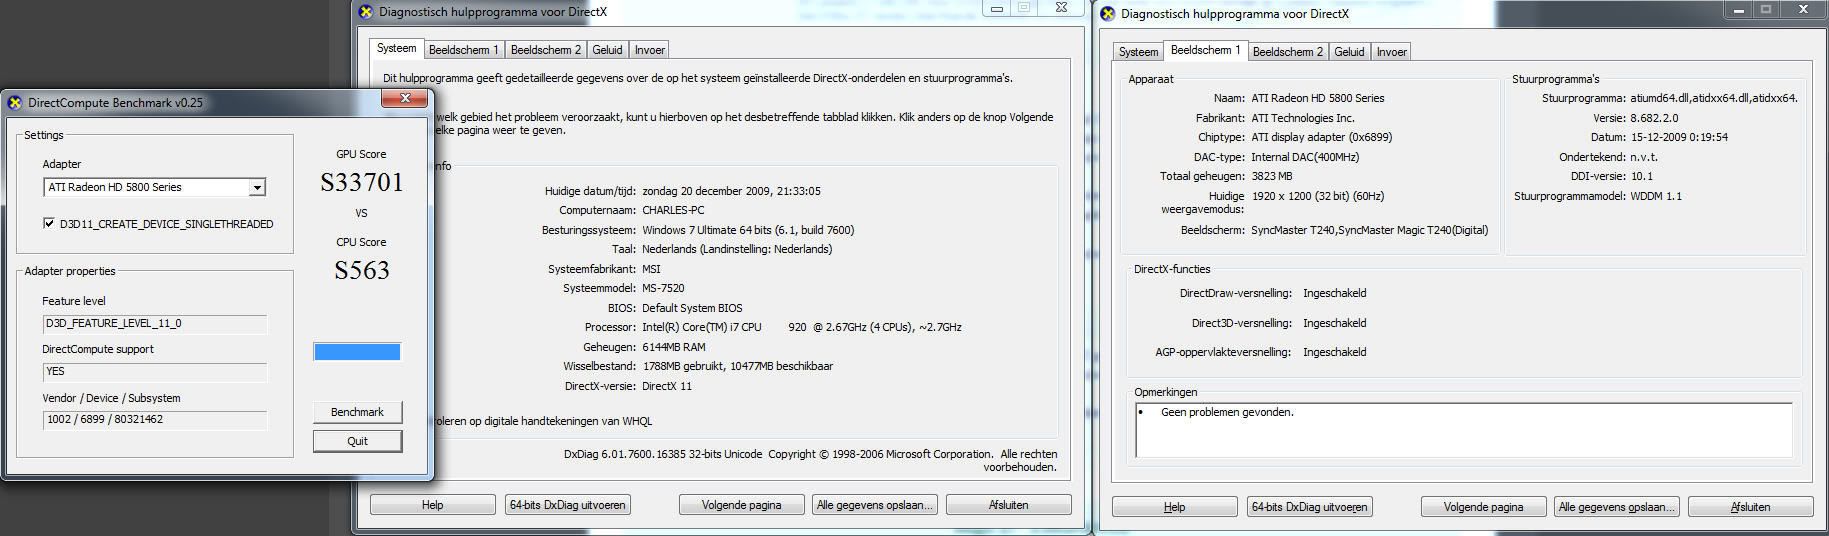Click the CPU Score value S563
This screenshot has height=536, width=1829.
361,270
